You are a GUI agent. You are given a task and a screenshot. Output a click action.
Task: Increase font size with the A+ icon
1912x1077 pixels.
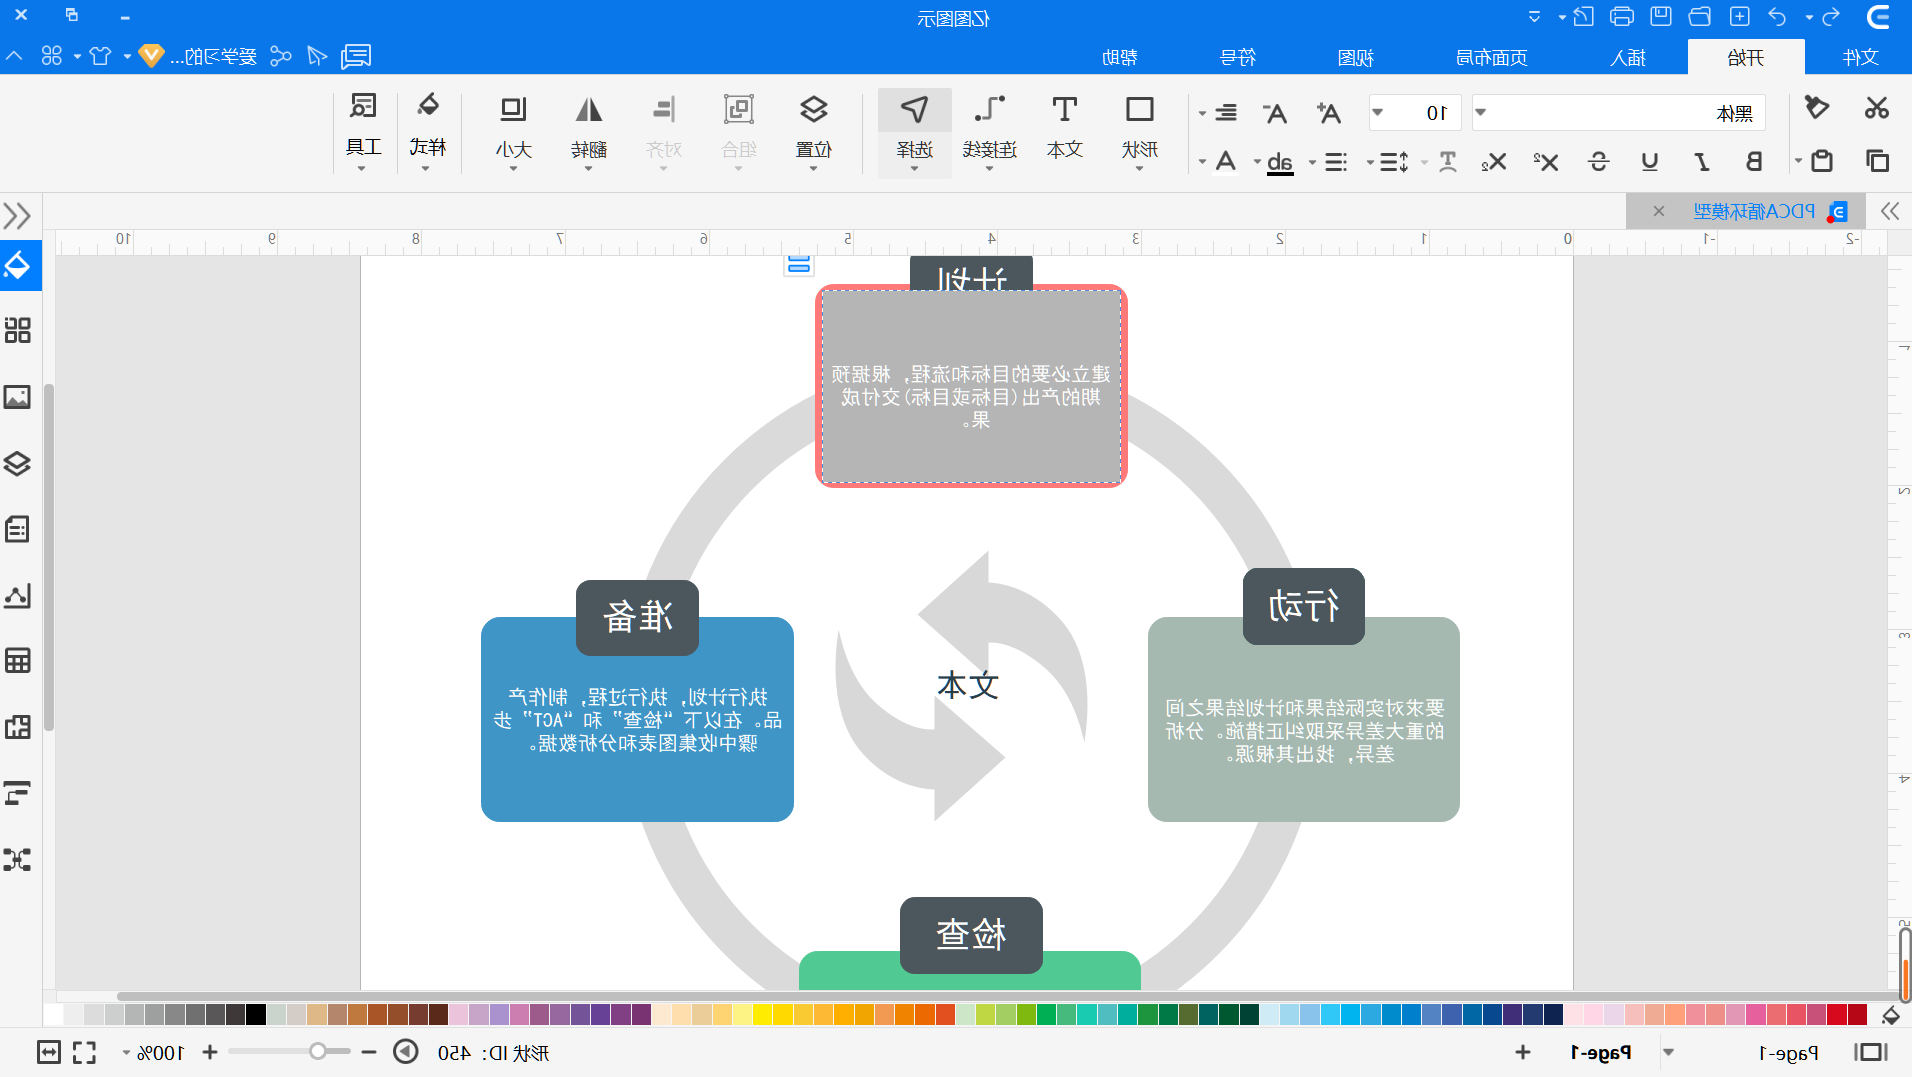(1328, 113)
